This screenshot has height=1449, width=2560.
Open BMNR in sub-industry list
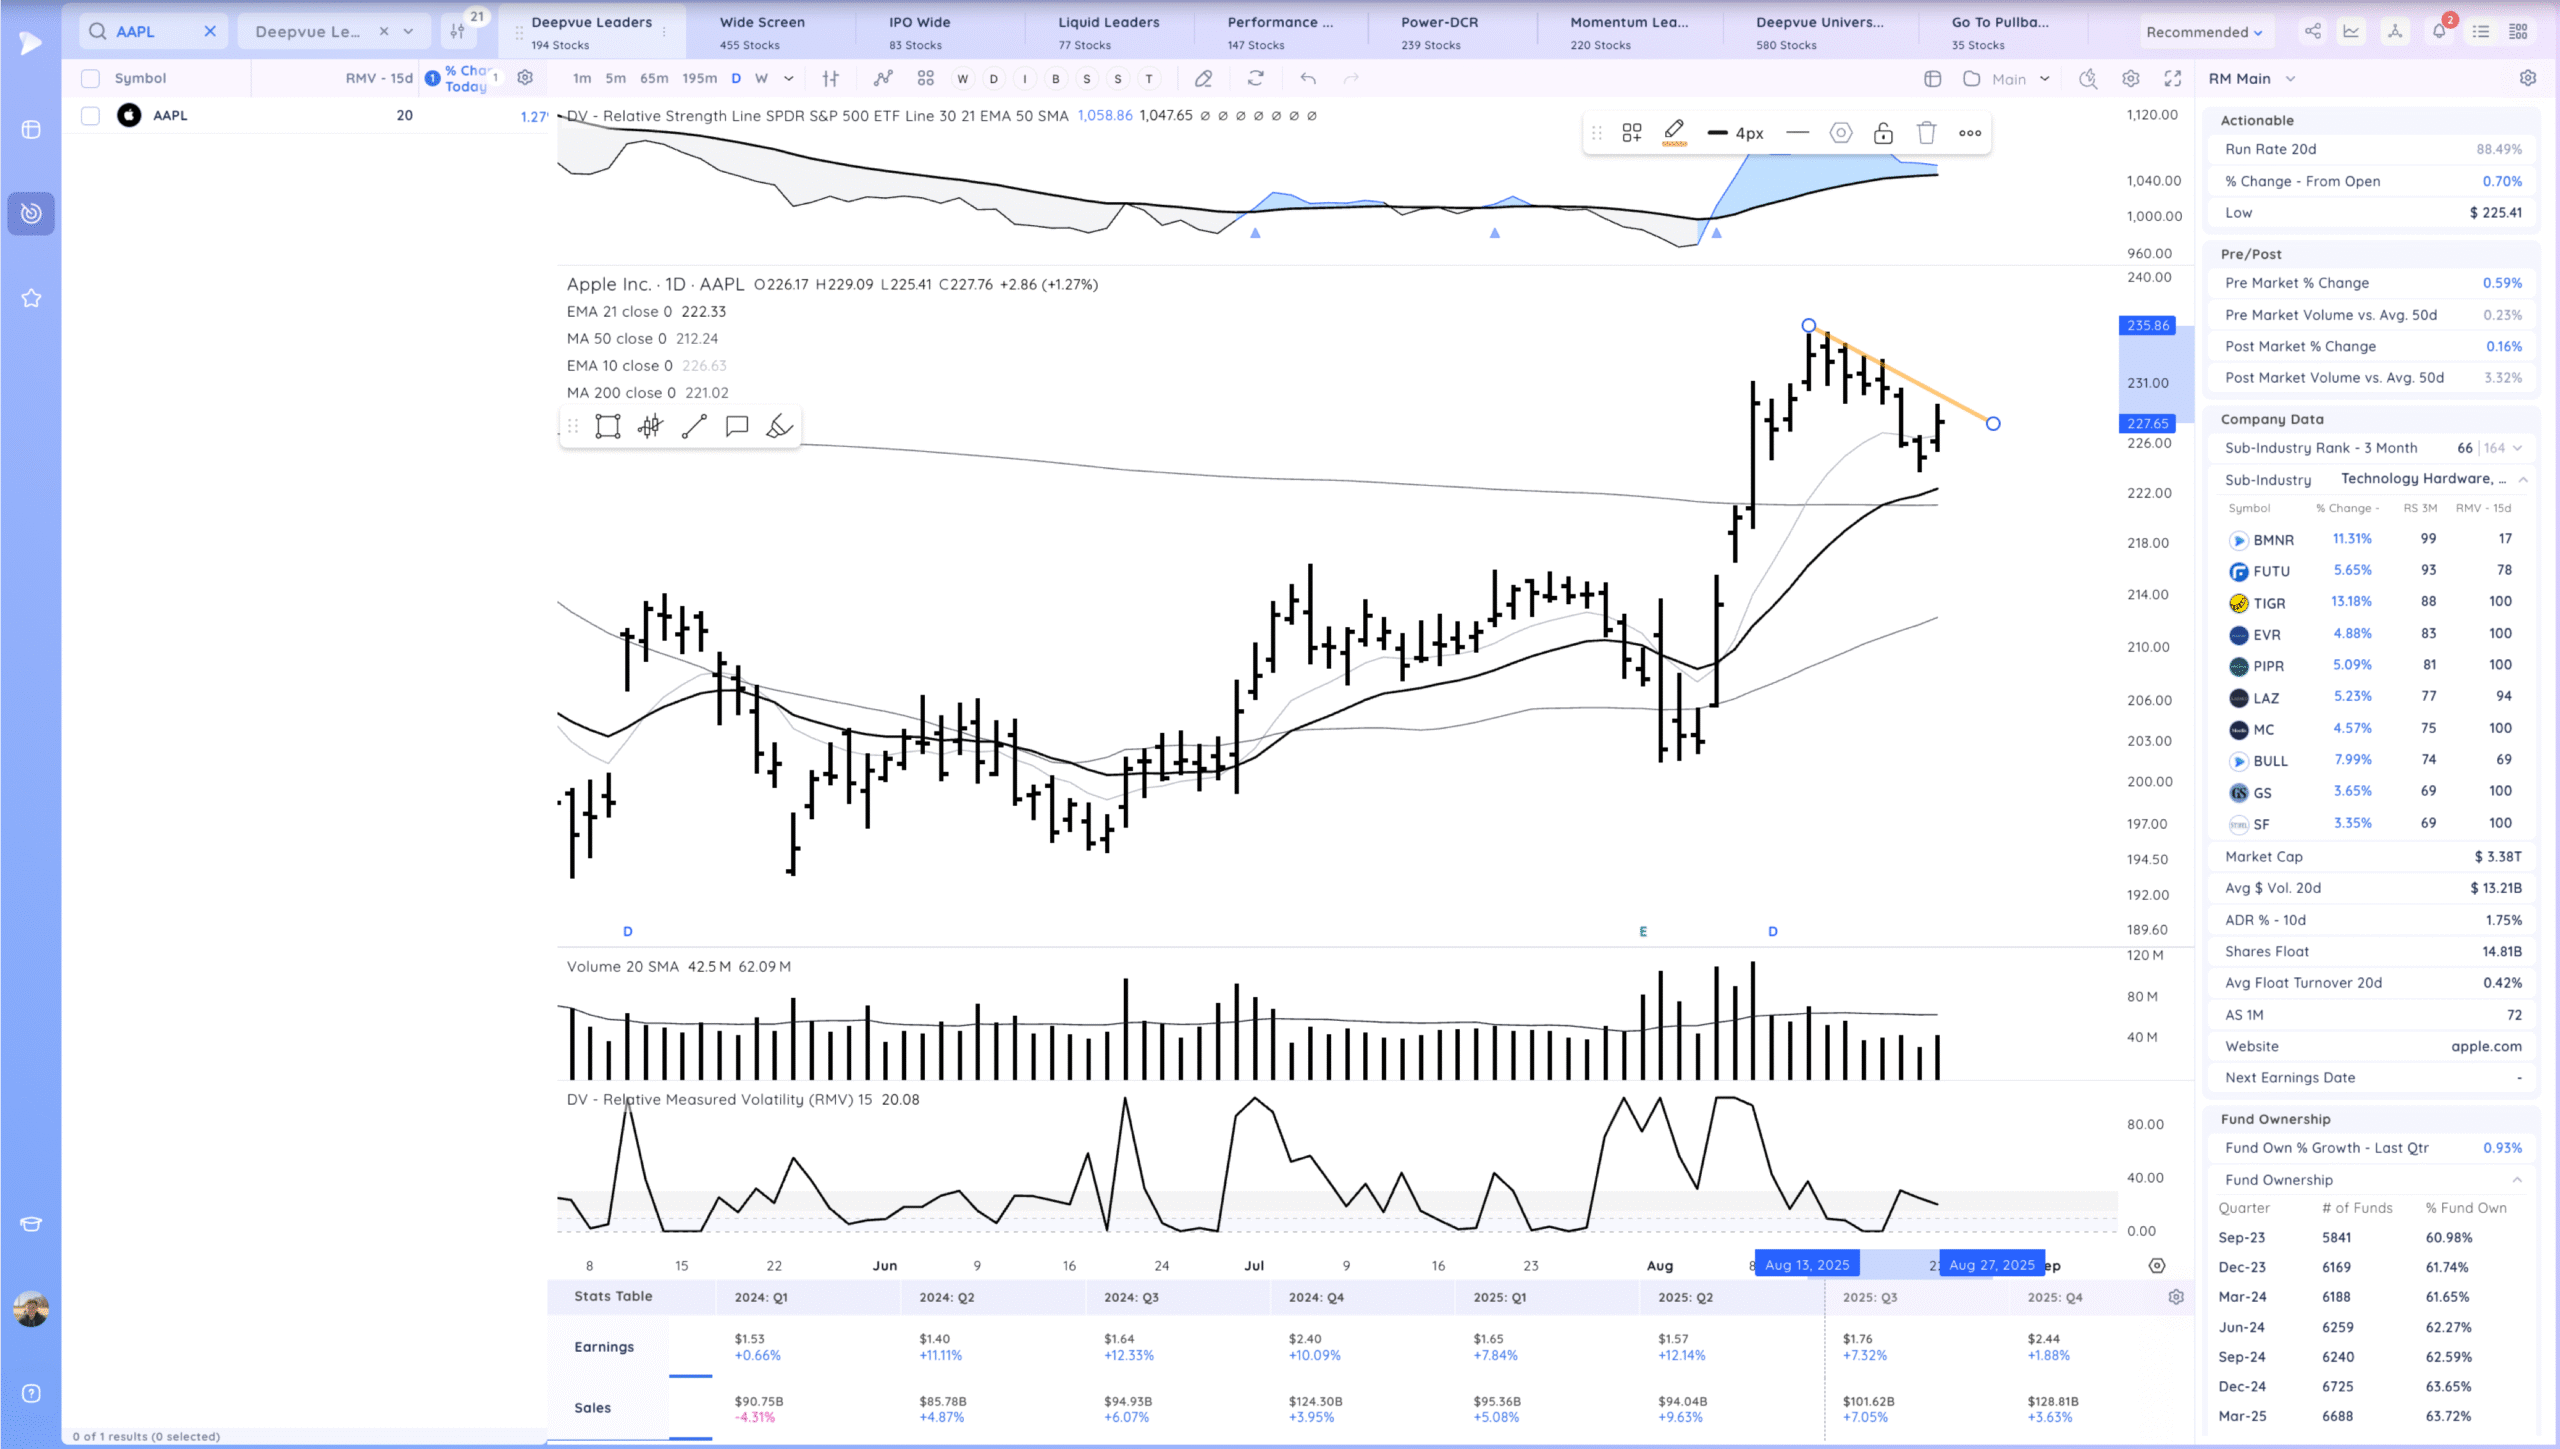[x=2273, y=540]
